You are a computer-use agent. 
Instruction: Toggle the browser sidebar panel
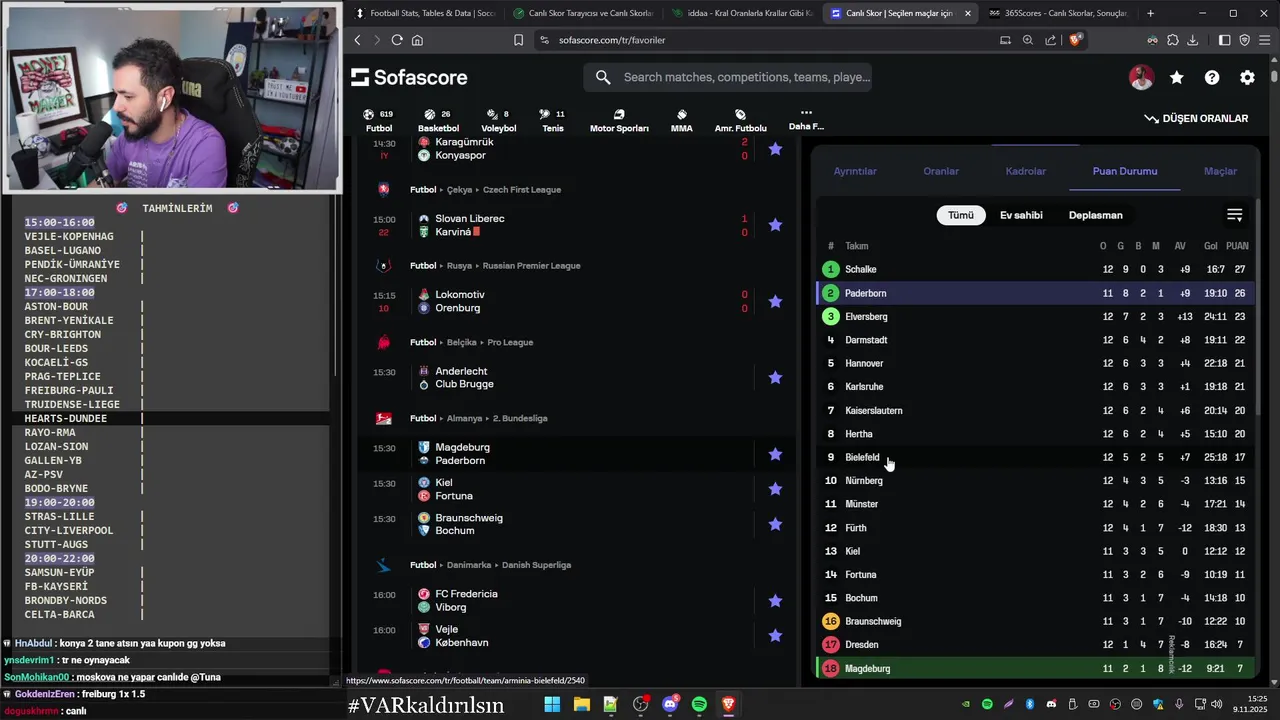(1225, 40)
